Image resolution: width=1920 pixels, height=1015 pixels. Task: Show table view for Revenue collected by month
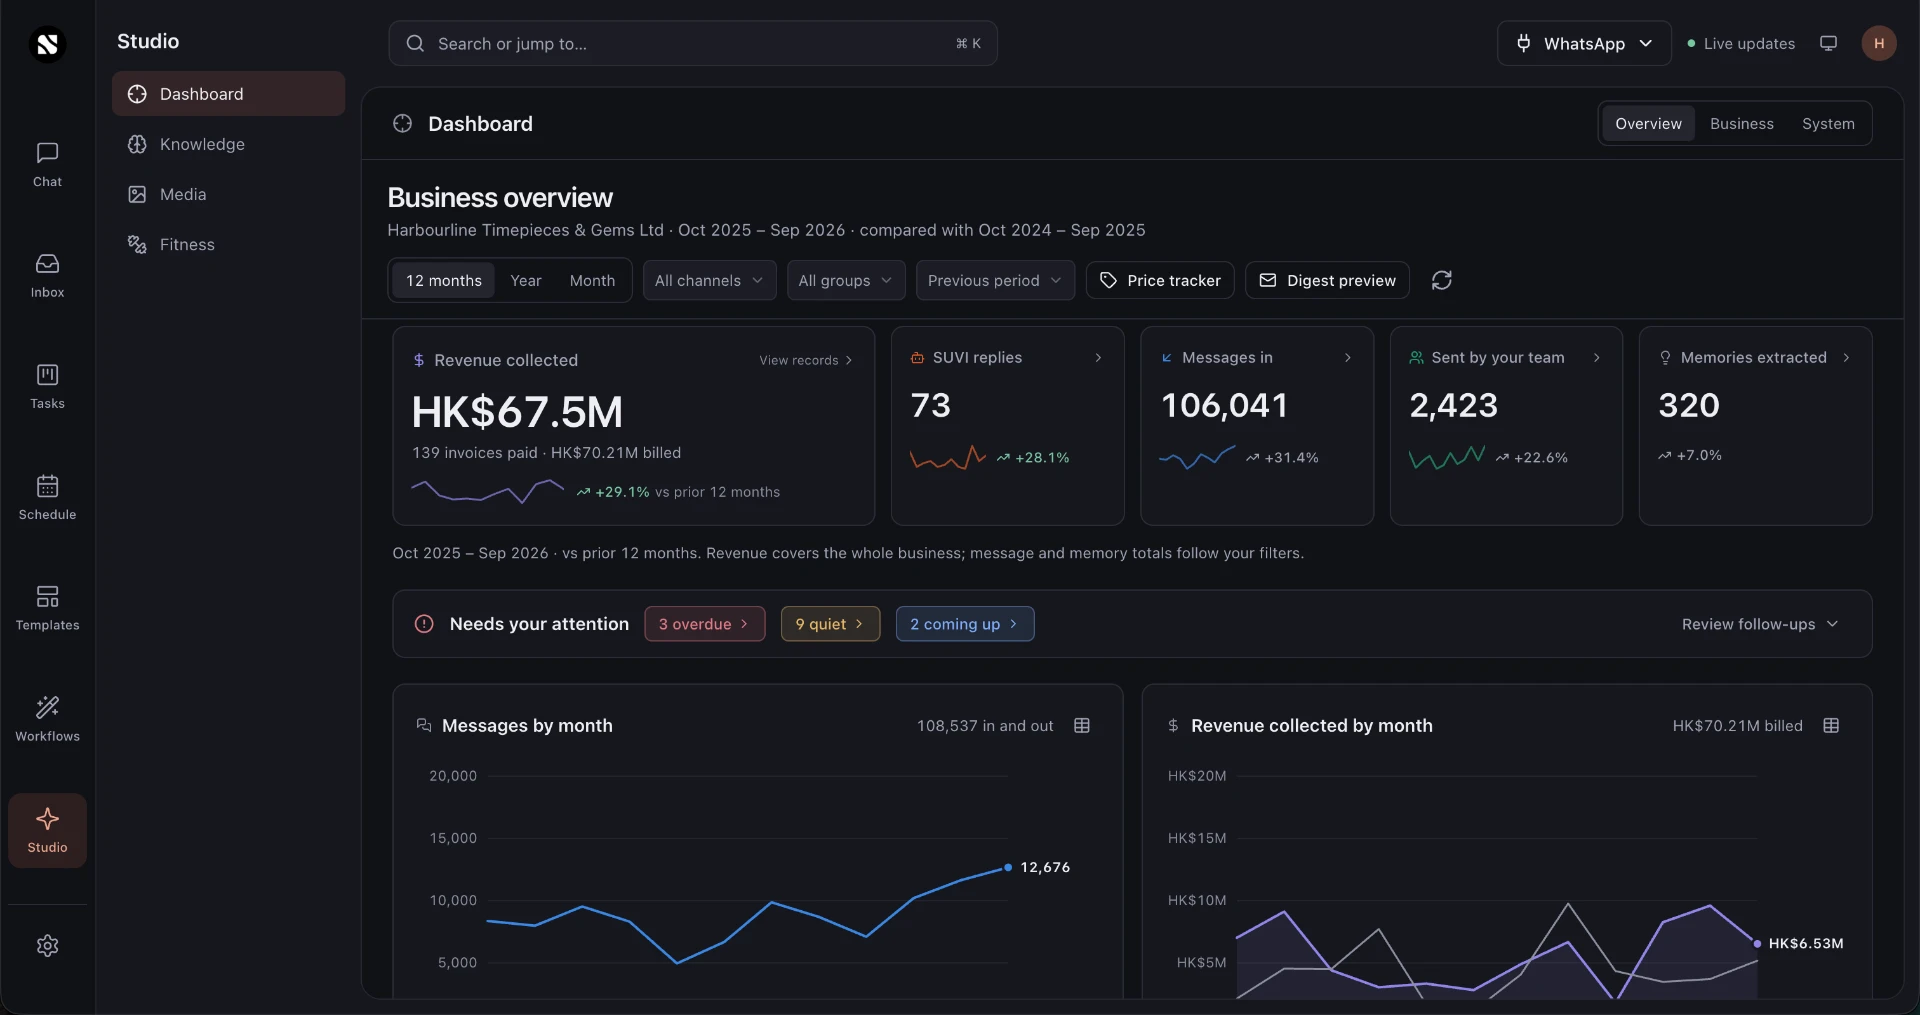(1831, 726)
